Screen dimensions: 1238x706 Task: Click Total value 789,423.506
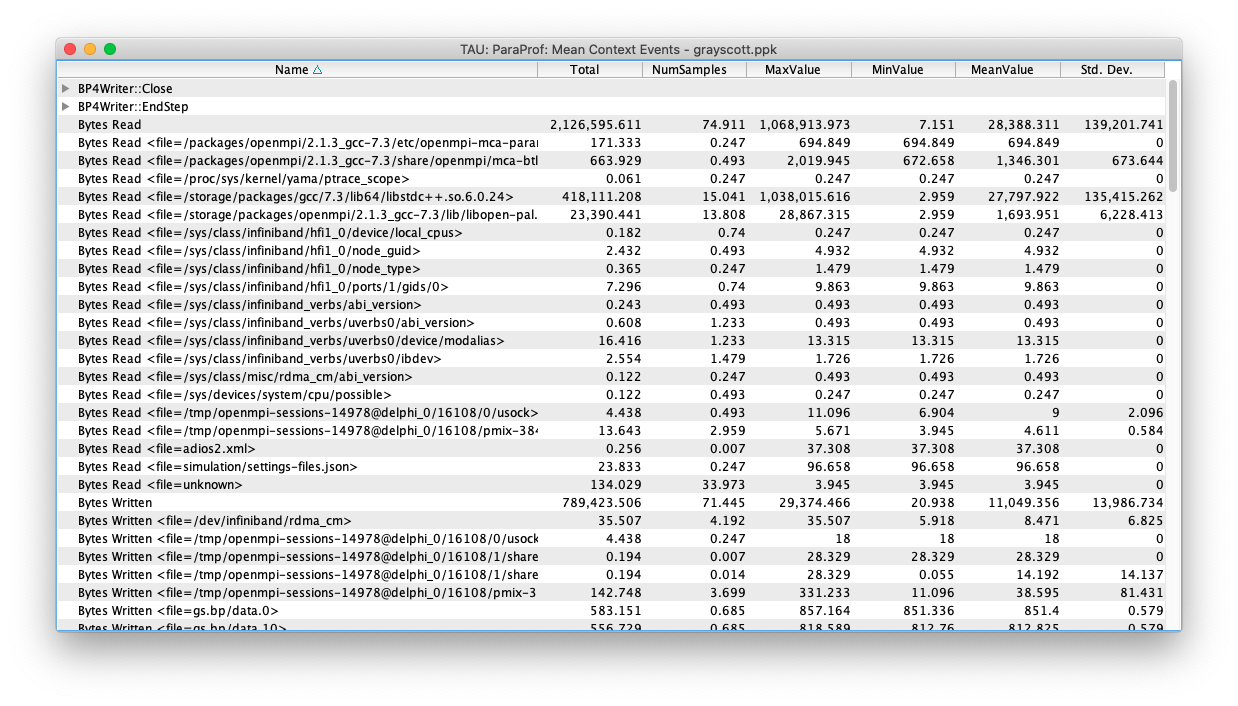click(603, 503)
